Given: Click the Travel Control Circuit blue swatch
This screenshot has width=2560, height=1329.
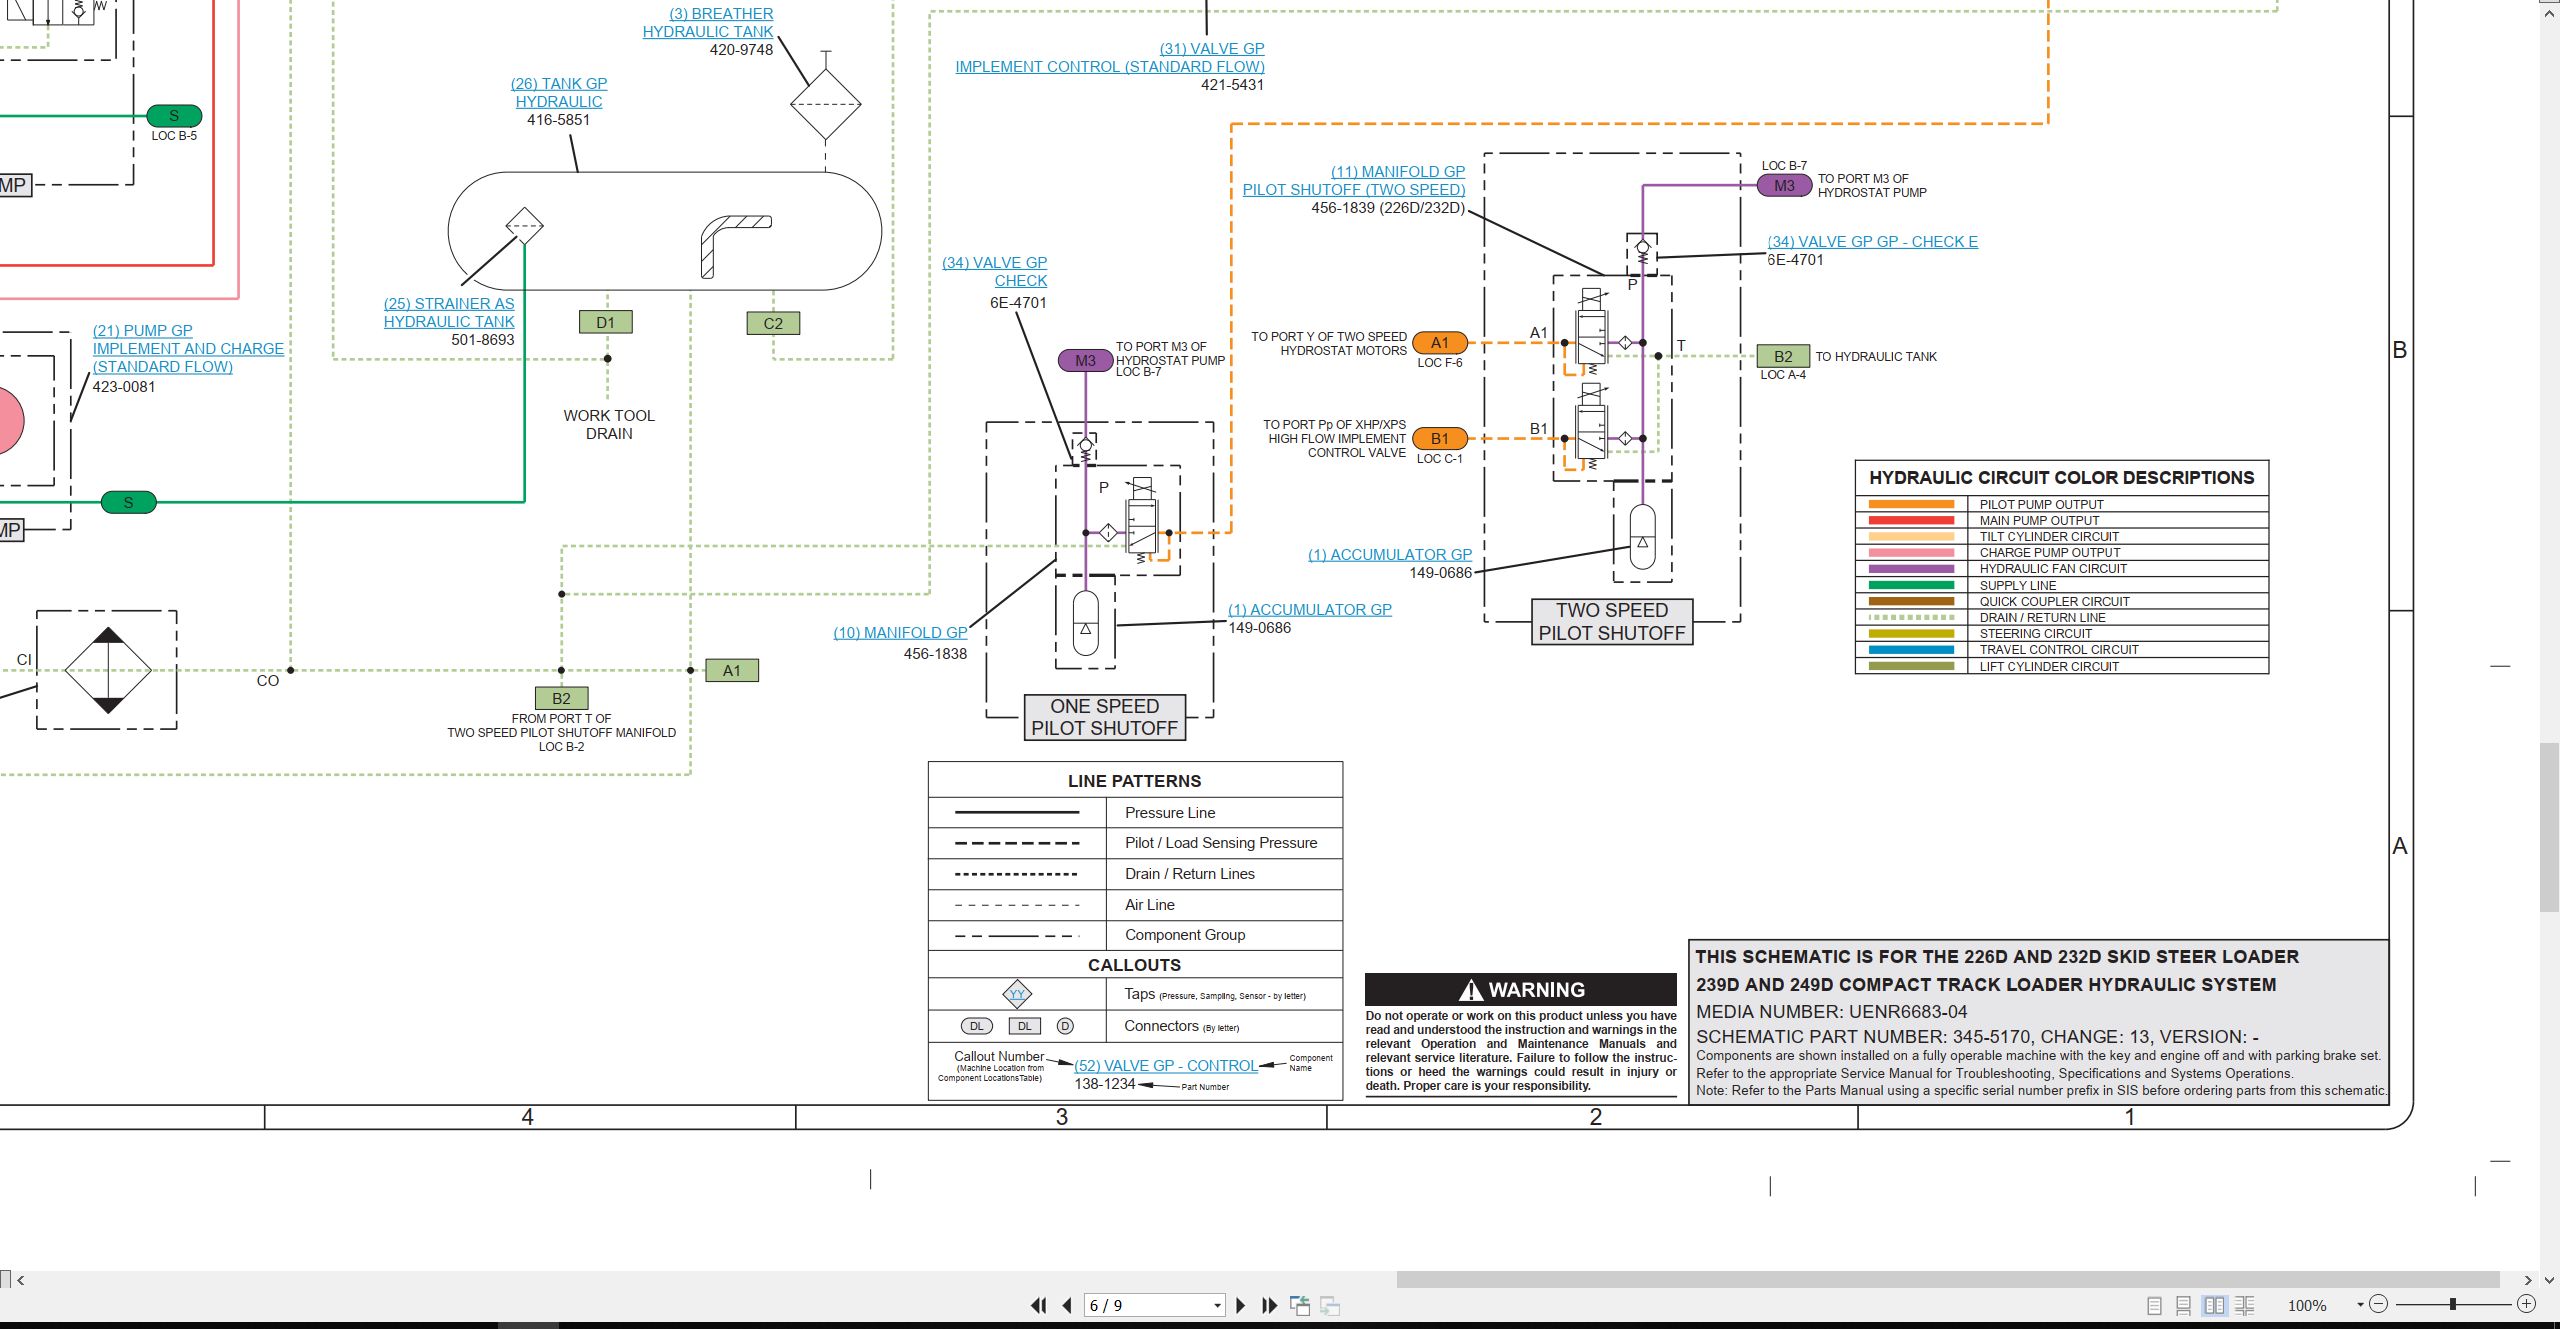Looking at the screenshot, I should (1911, 650).
